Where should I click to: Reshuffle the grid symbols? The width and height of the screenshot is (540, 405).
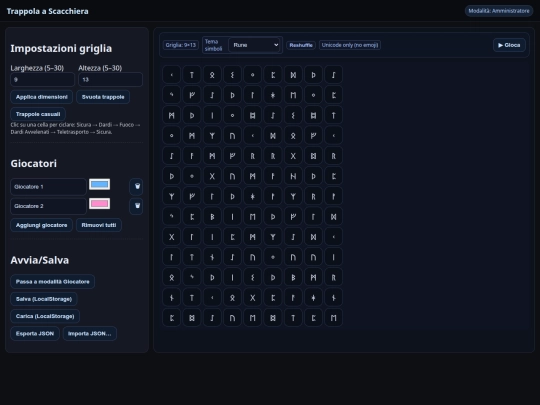pos(301,45)
